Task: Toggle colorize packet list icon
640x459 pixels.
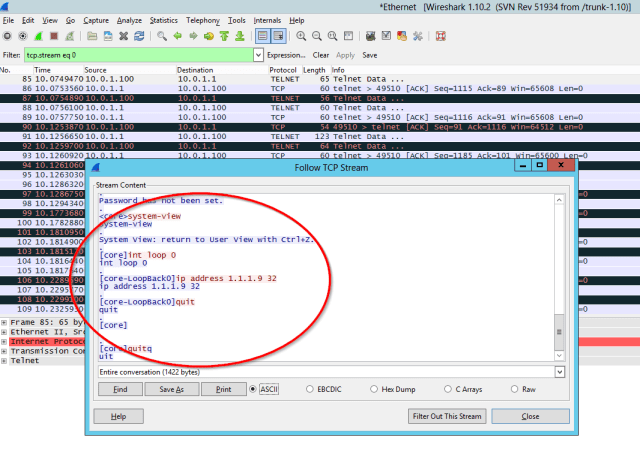Action: pyautogui.click(x=262, y=36)
